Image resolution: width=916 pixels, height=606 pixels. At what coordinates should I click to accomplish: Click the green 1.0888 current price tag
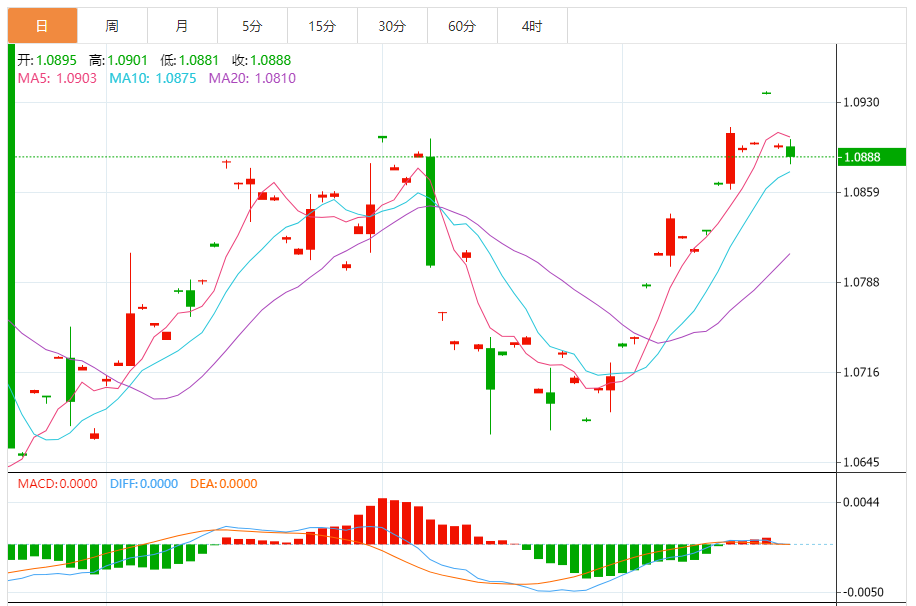872,157
